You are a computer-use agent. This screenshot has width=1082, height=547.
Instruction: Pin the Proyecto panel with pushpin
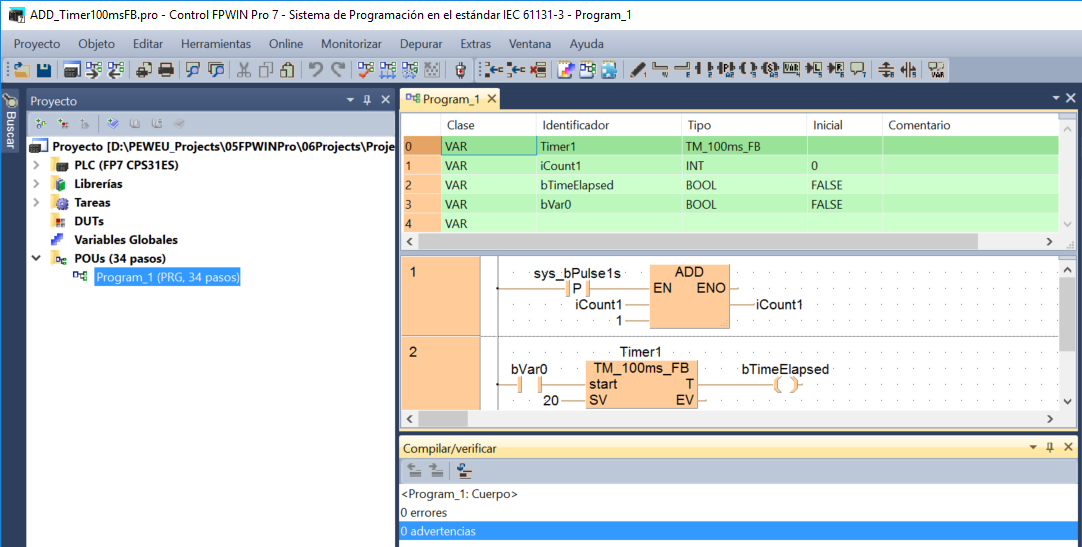(x=367, y=100)
